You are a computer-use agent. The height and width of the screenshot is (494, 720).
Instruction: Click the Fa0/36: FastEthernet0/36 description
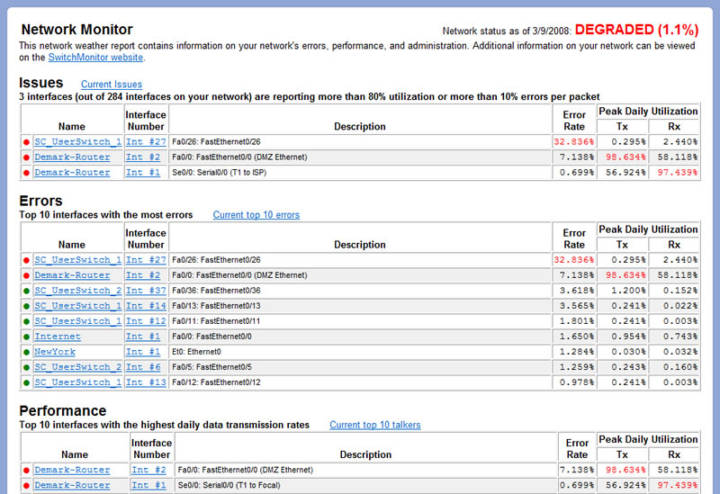pyautogui.click(x=216, y=291)
